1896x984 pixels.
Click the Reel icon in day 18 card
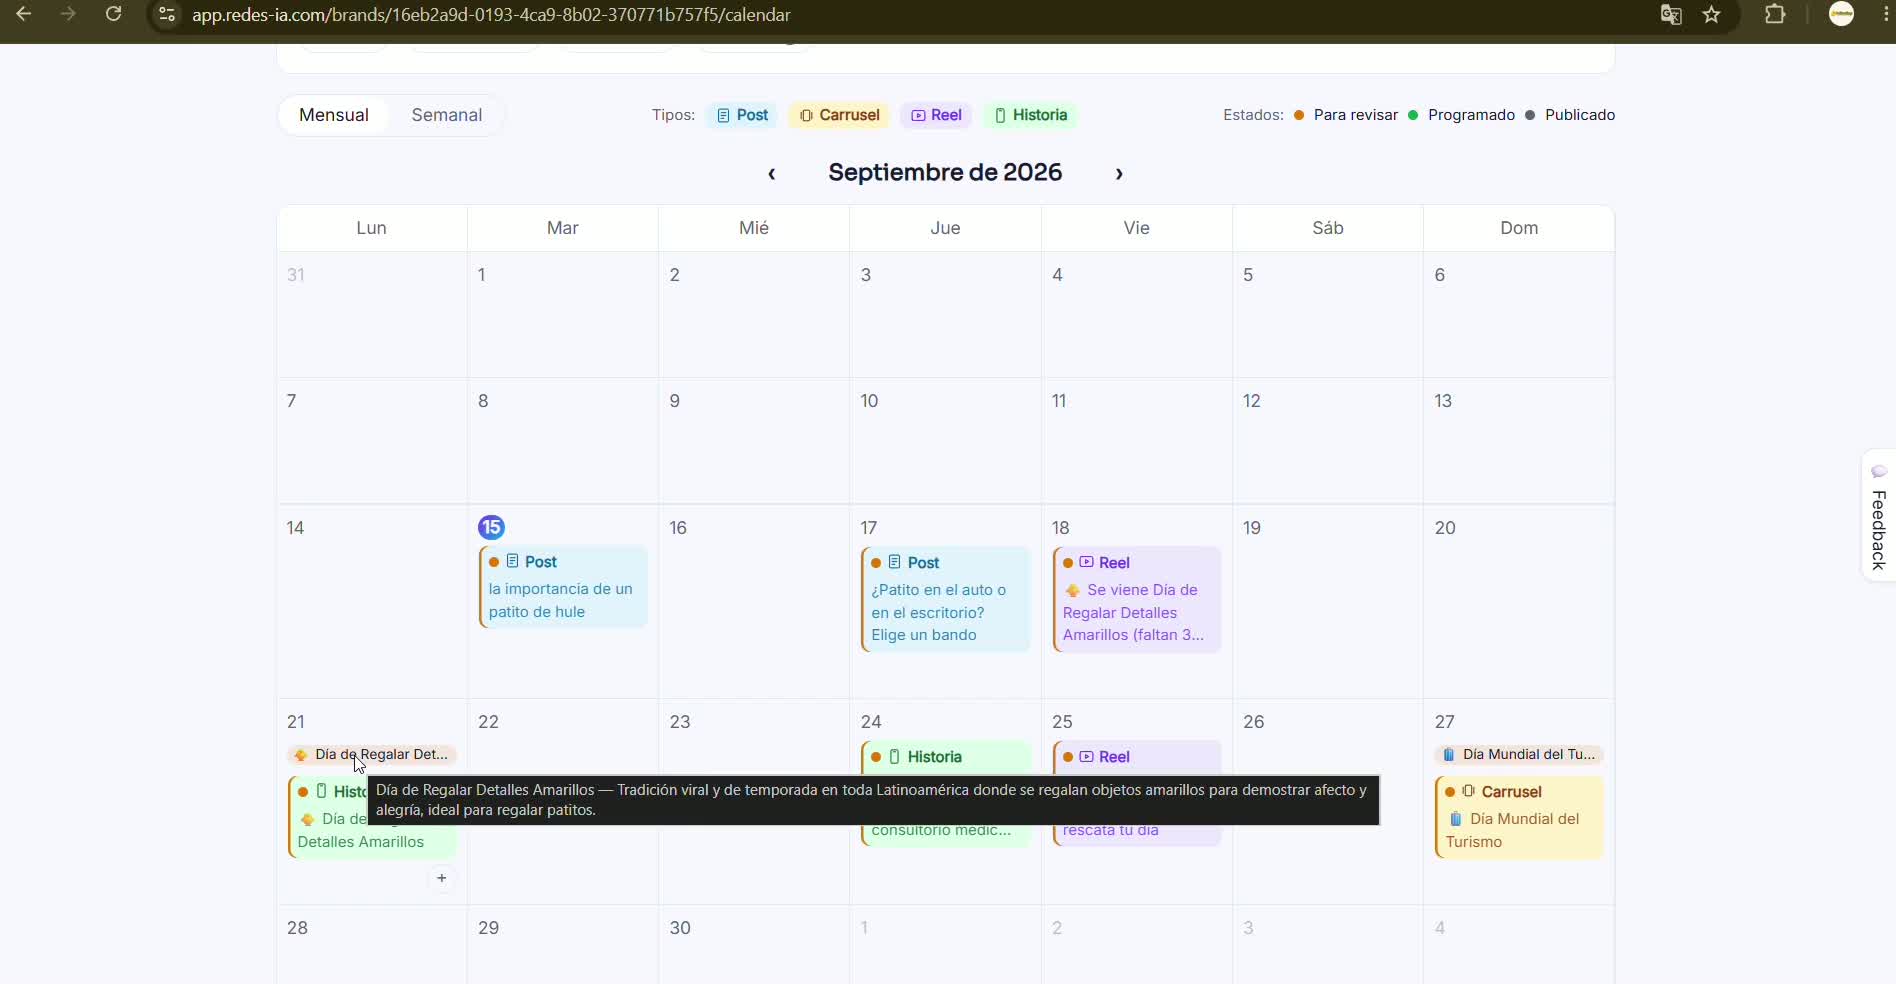[x=1086, y=562]
